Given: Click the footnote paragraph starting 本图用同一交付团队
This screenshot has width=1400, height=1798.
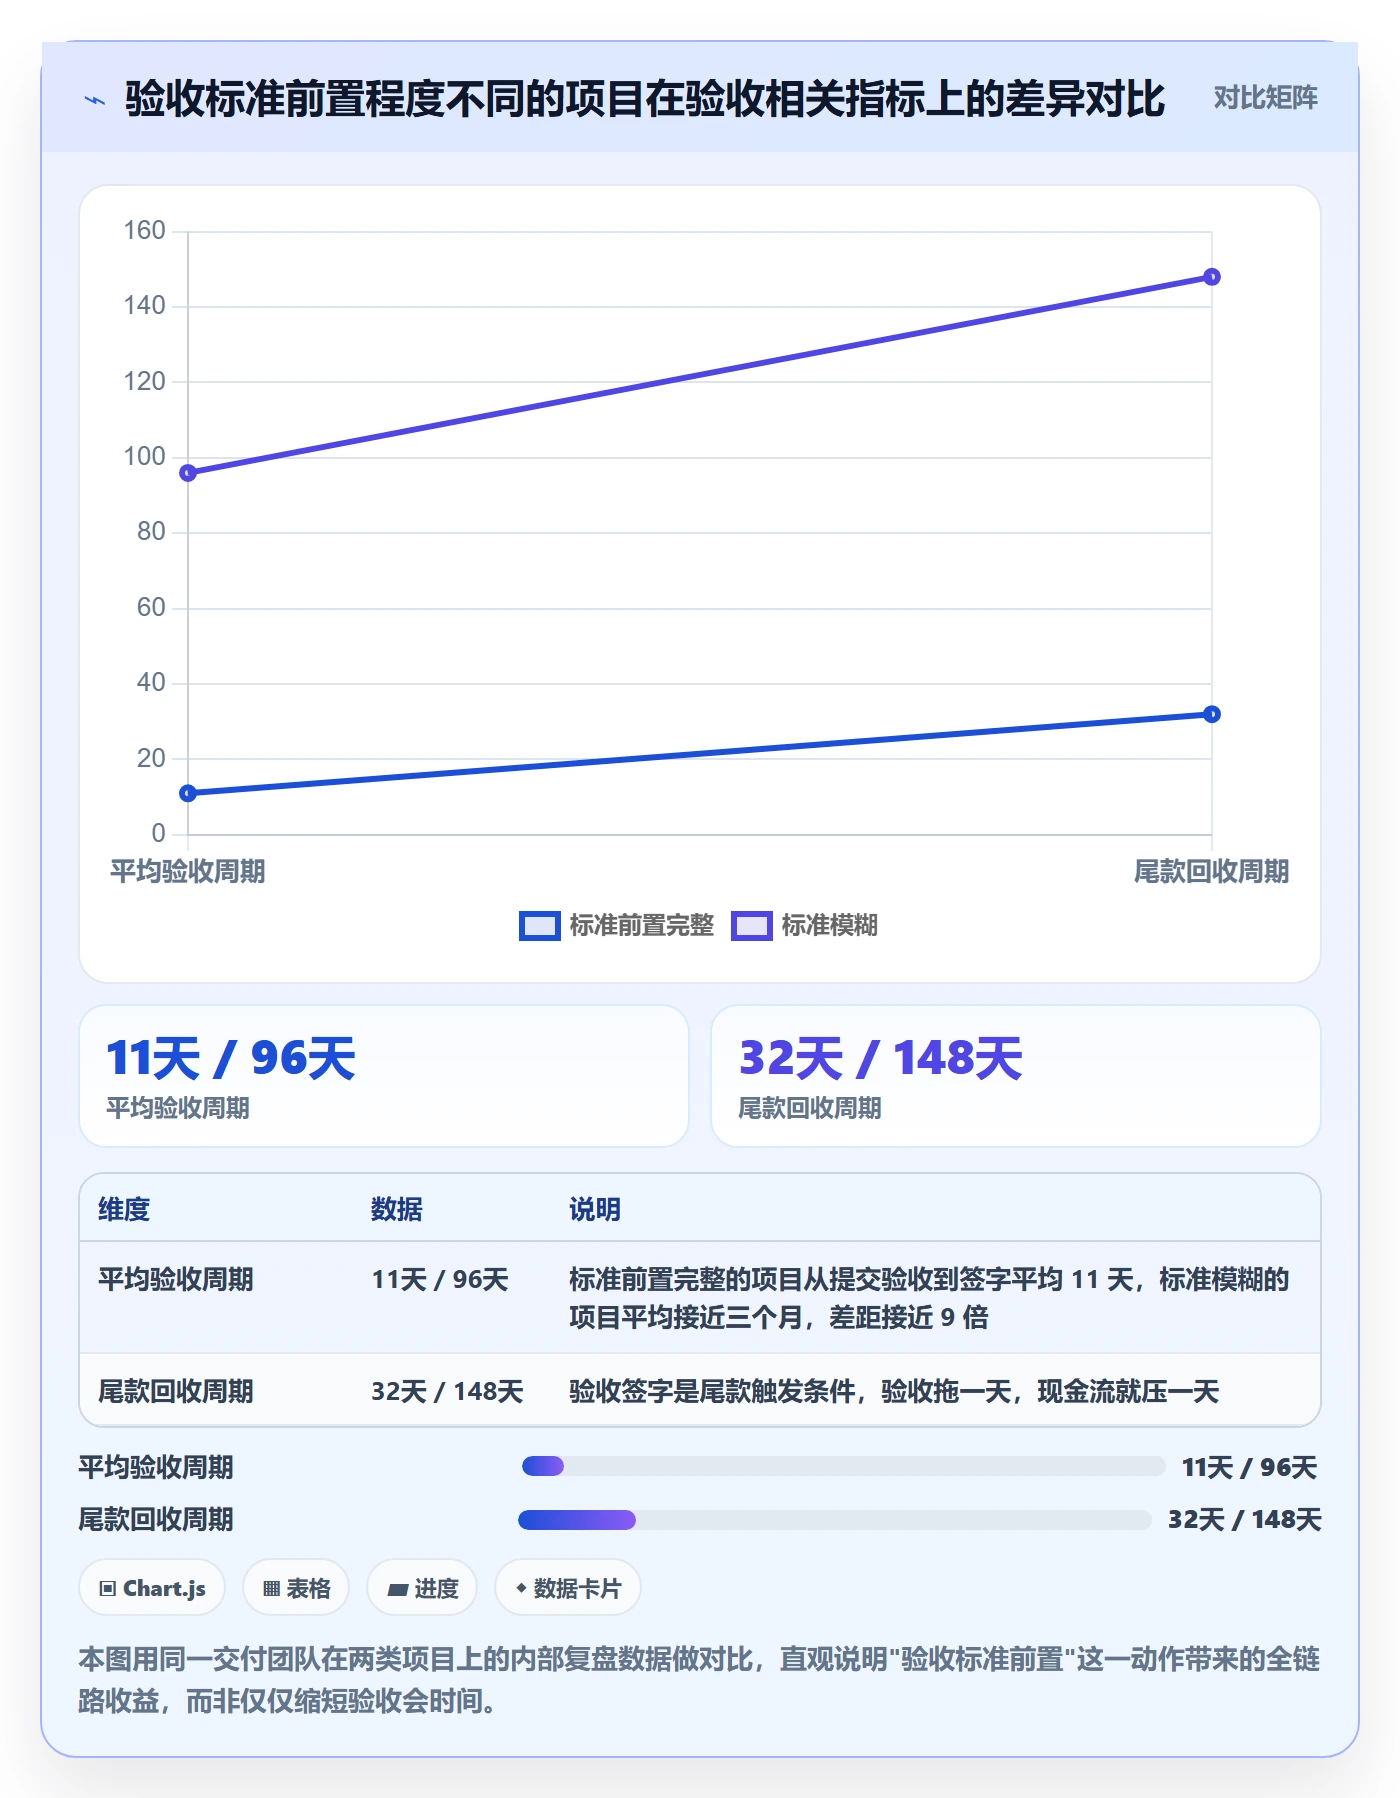Looking at the screenshot, I should (699, 1680).
